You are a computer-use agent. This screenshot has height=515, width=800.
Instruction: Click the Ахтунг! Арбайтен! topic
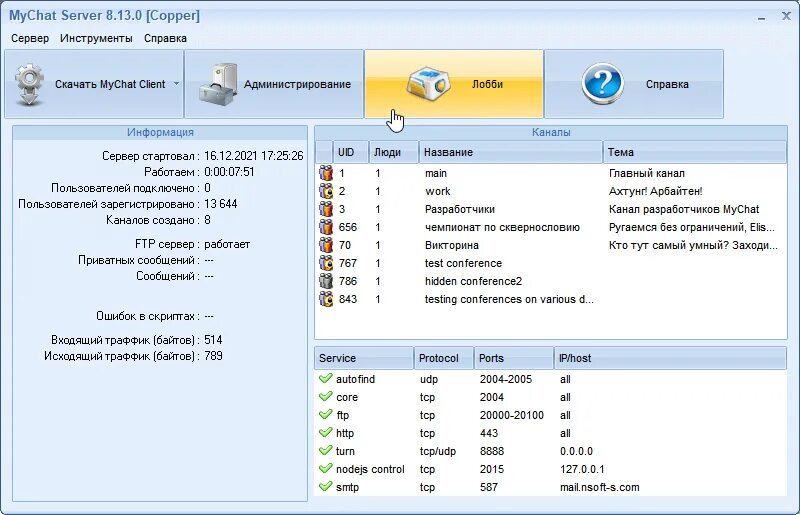click(x=655, y=191)
